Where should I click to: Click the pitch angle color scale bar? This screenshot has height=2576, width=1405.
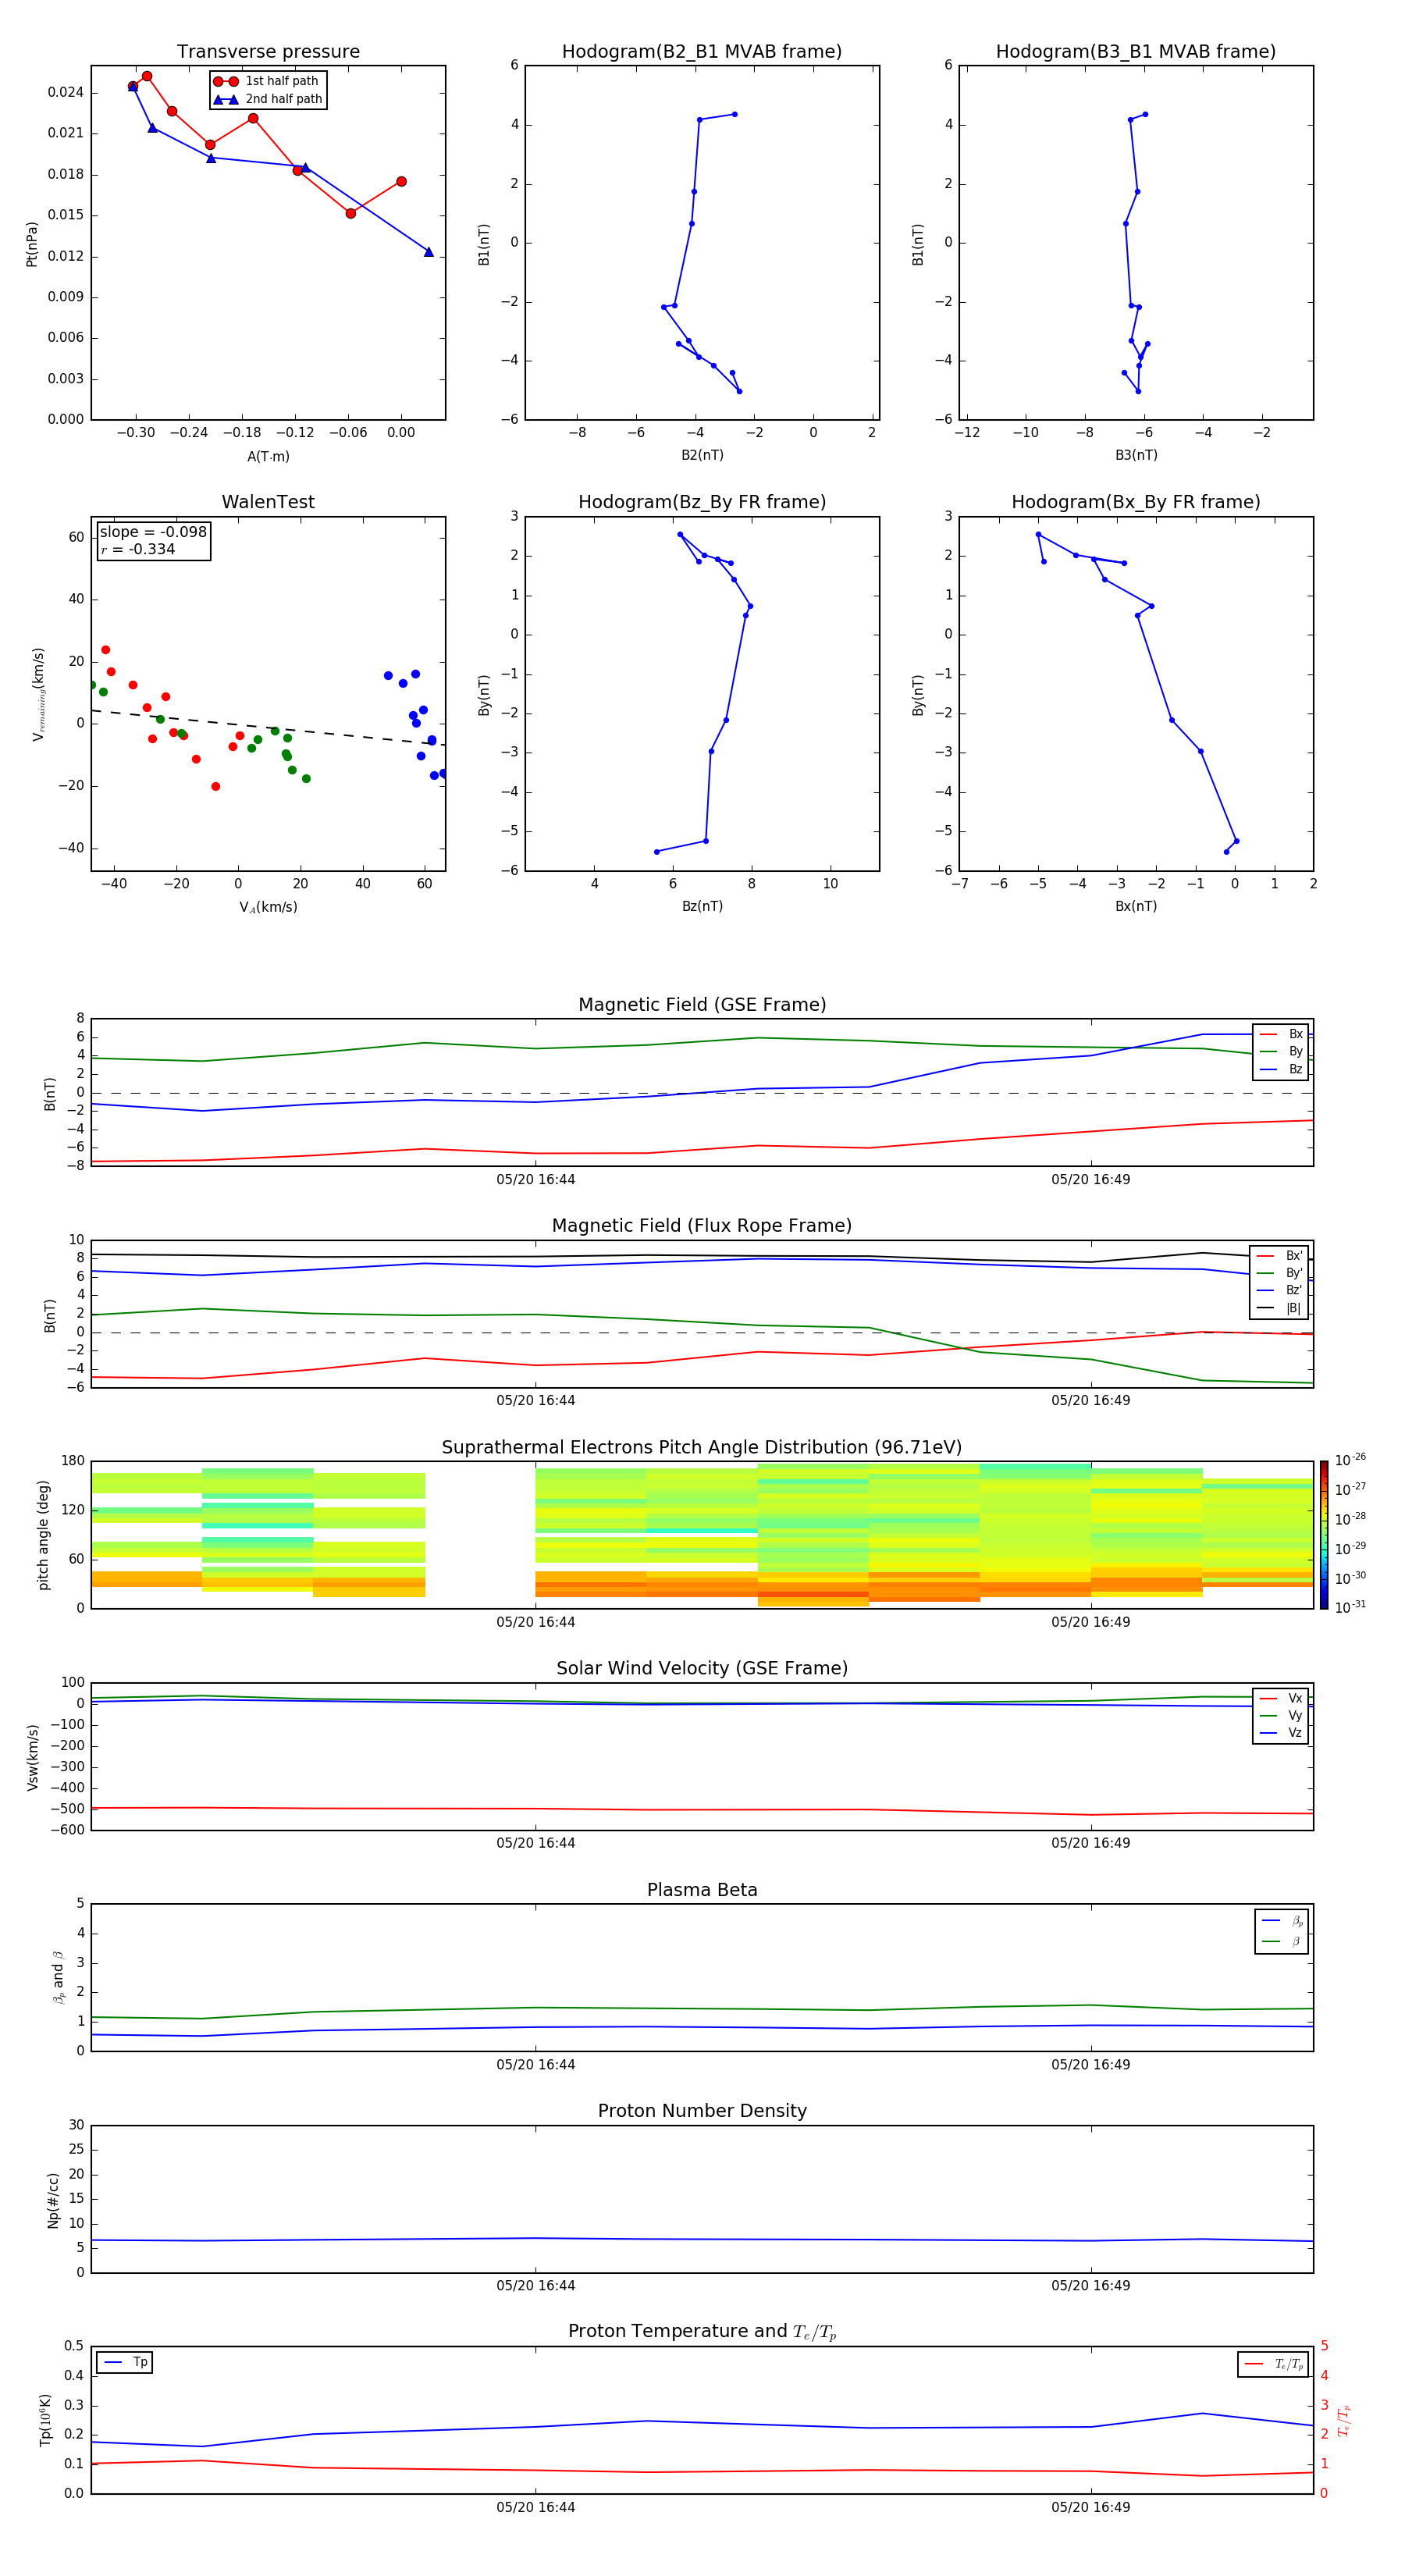tap(1323, 1535)
